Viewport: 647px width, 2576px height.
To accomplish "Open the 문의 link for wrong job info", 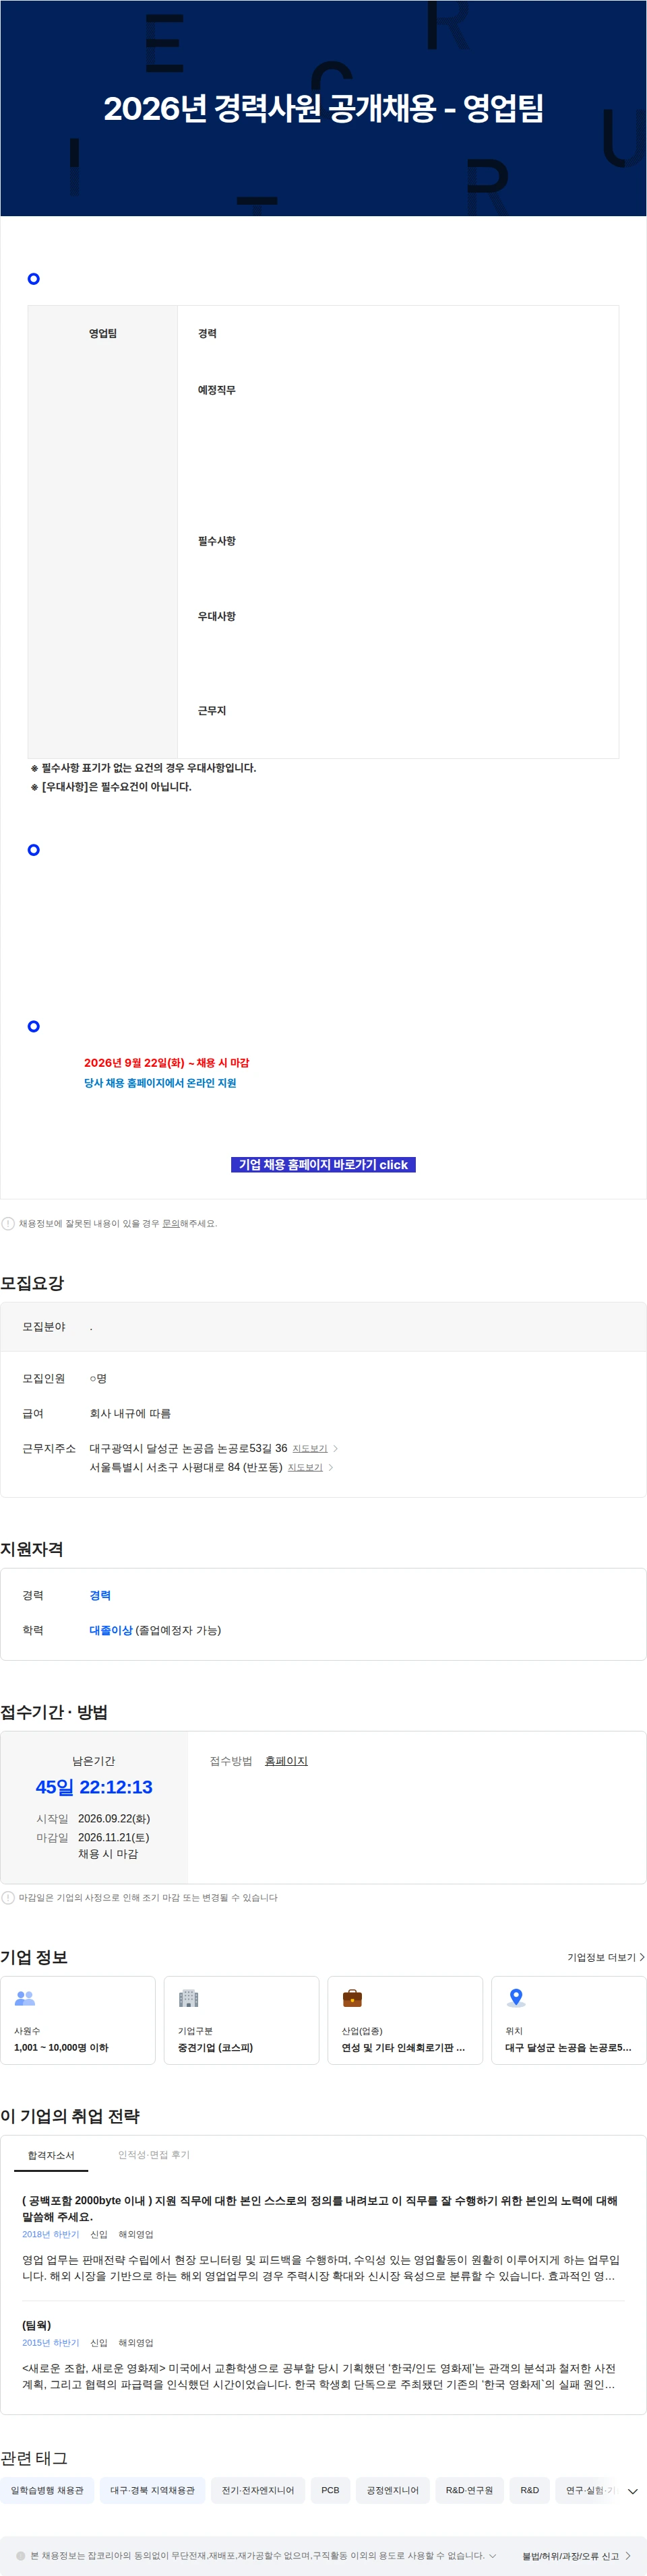I will point(171,1223).
